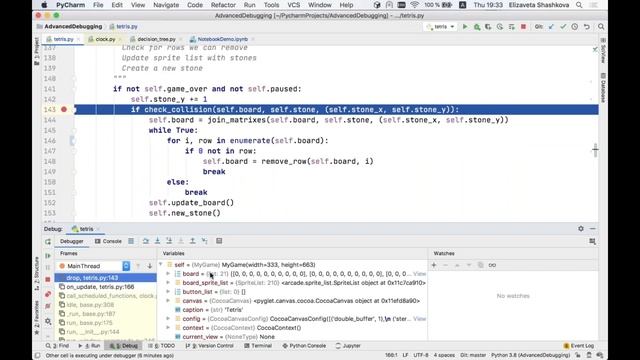640x360 pixels.
Task: Collapse the self variable node
Action: 161,265
